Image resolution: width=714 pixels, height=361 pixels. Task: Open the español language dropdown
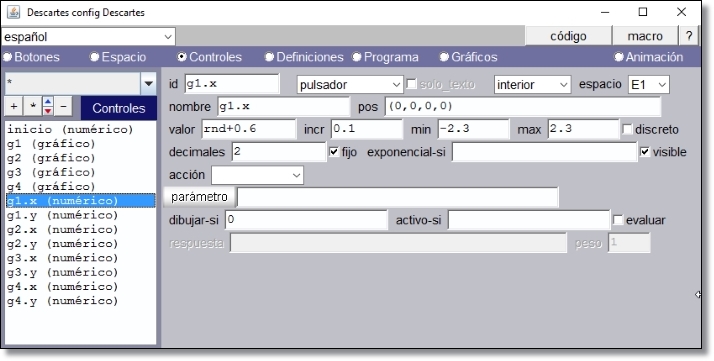[88, 37]
